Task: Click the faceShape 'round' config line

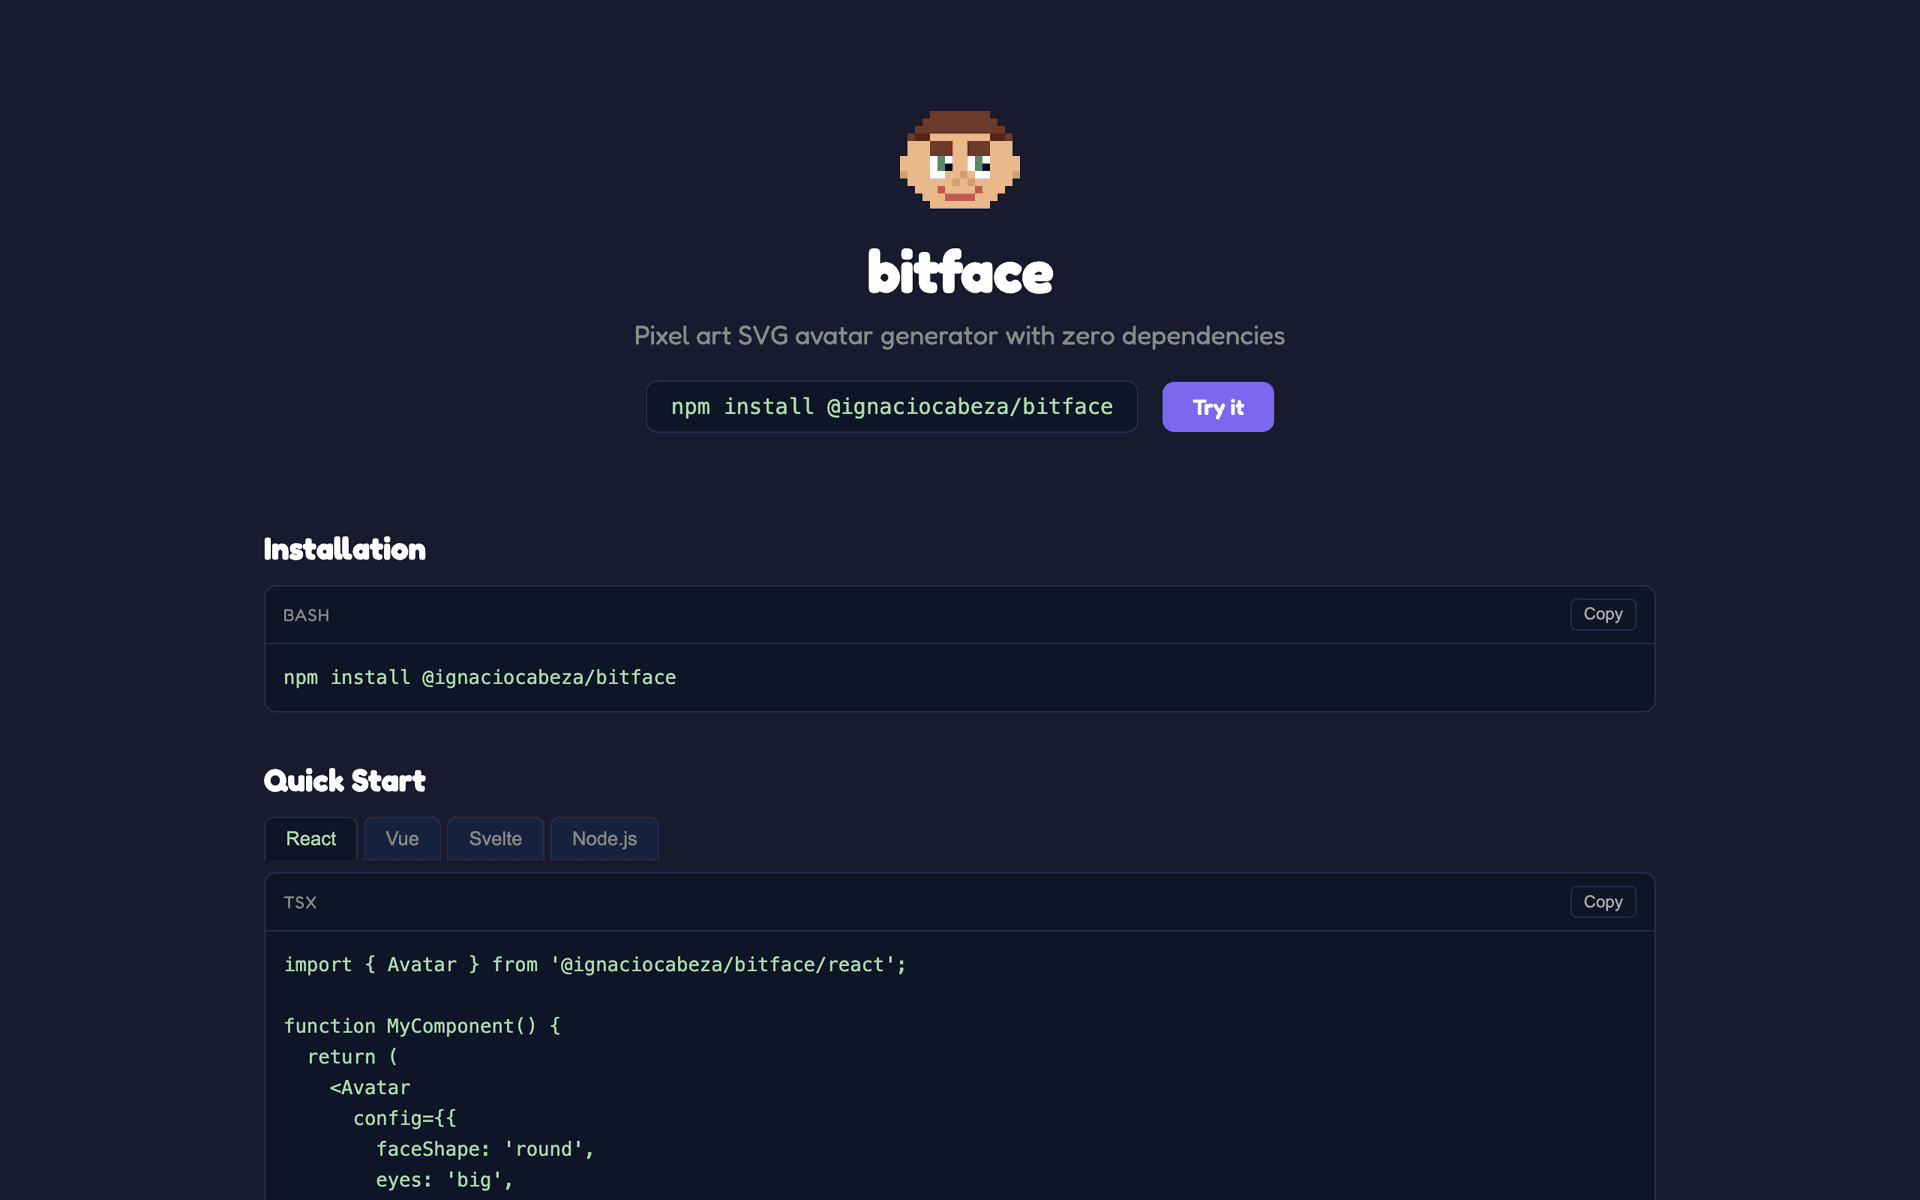Action: (486, 1149)
